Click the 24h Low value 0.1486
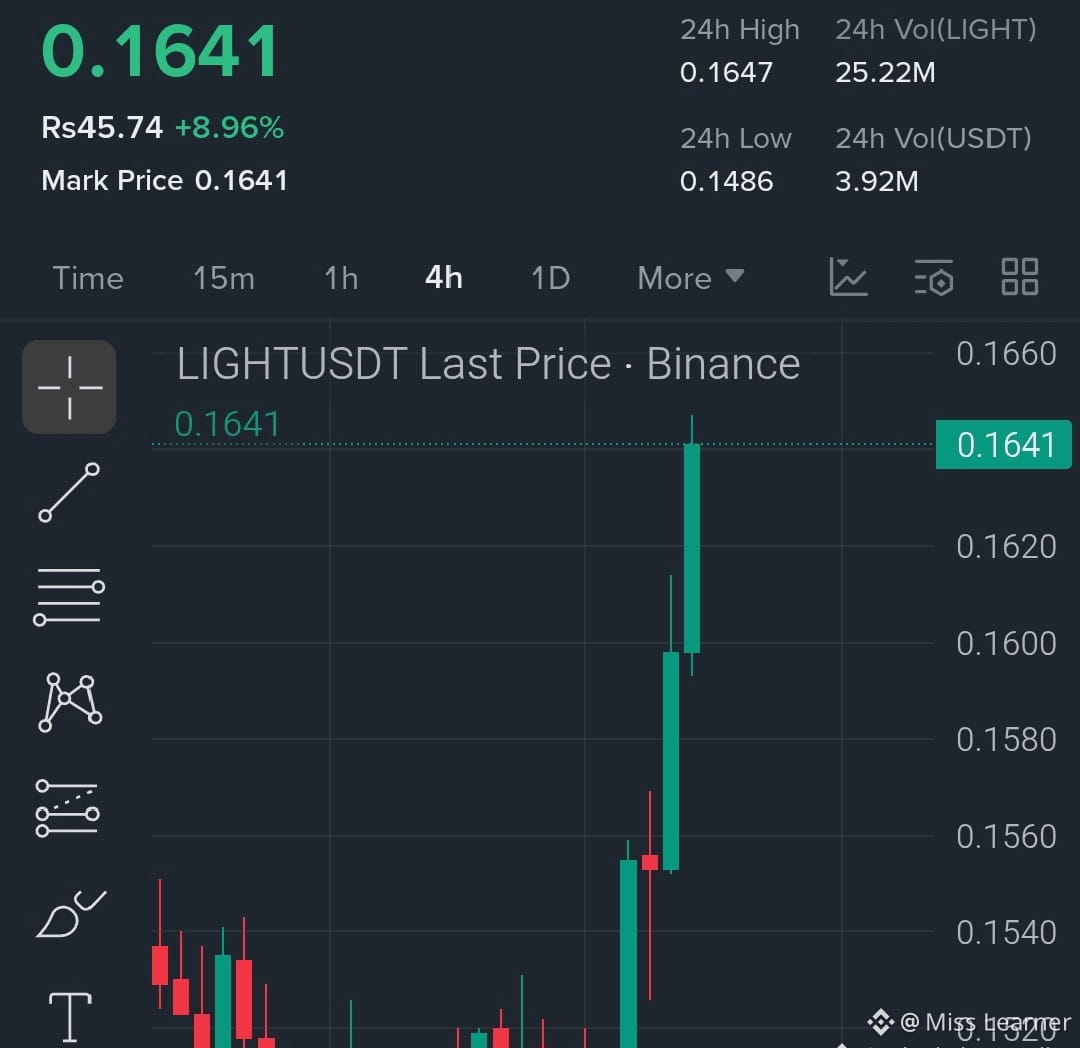Screen dimensions: 1080x1048 pyautogui.click(x=726, y=181)
